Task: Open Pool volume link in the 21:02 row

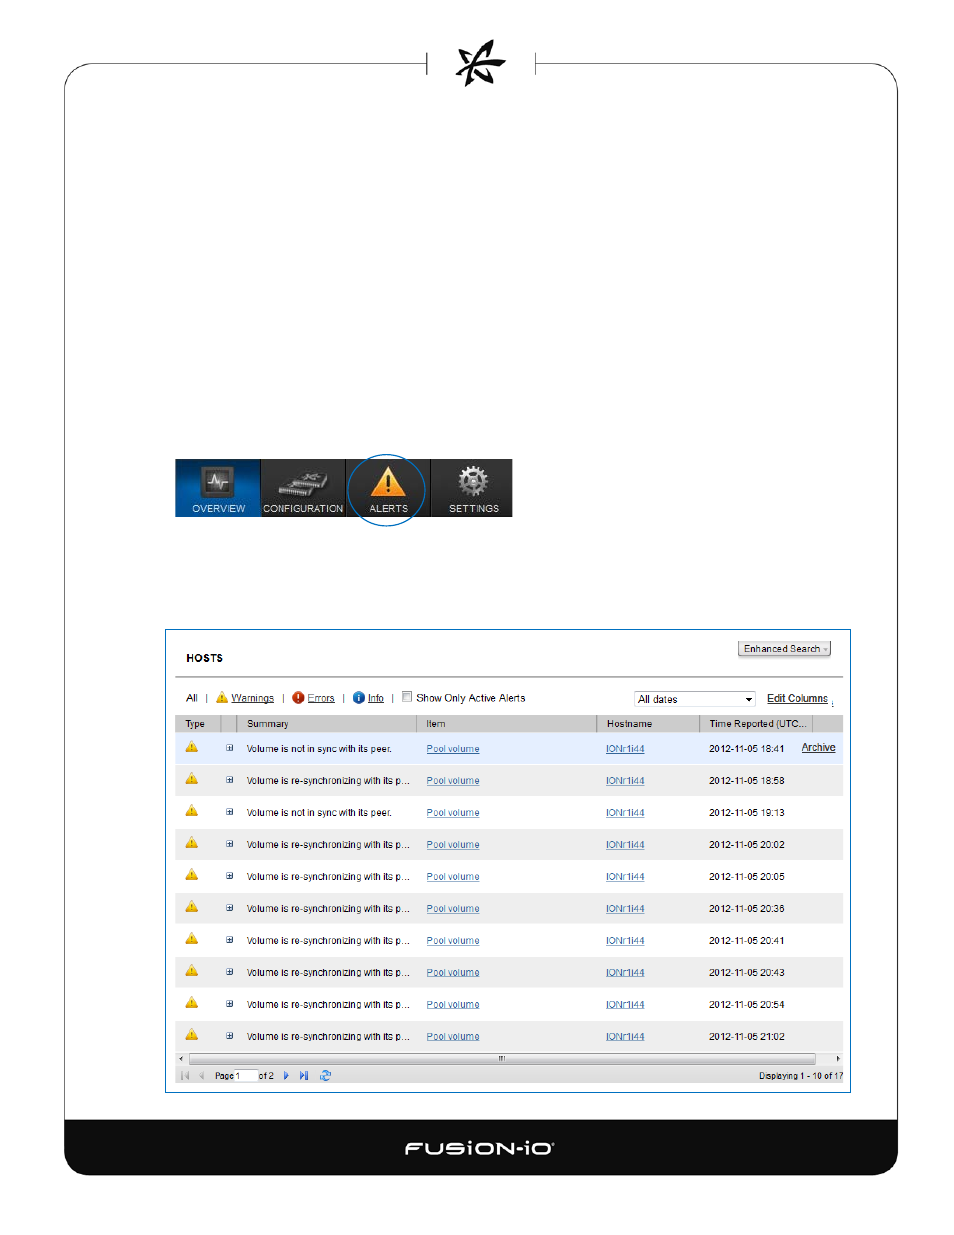Action: [x=453, y=1037]
